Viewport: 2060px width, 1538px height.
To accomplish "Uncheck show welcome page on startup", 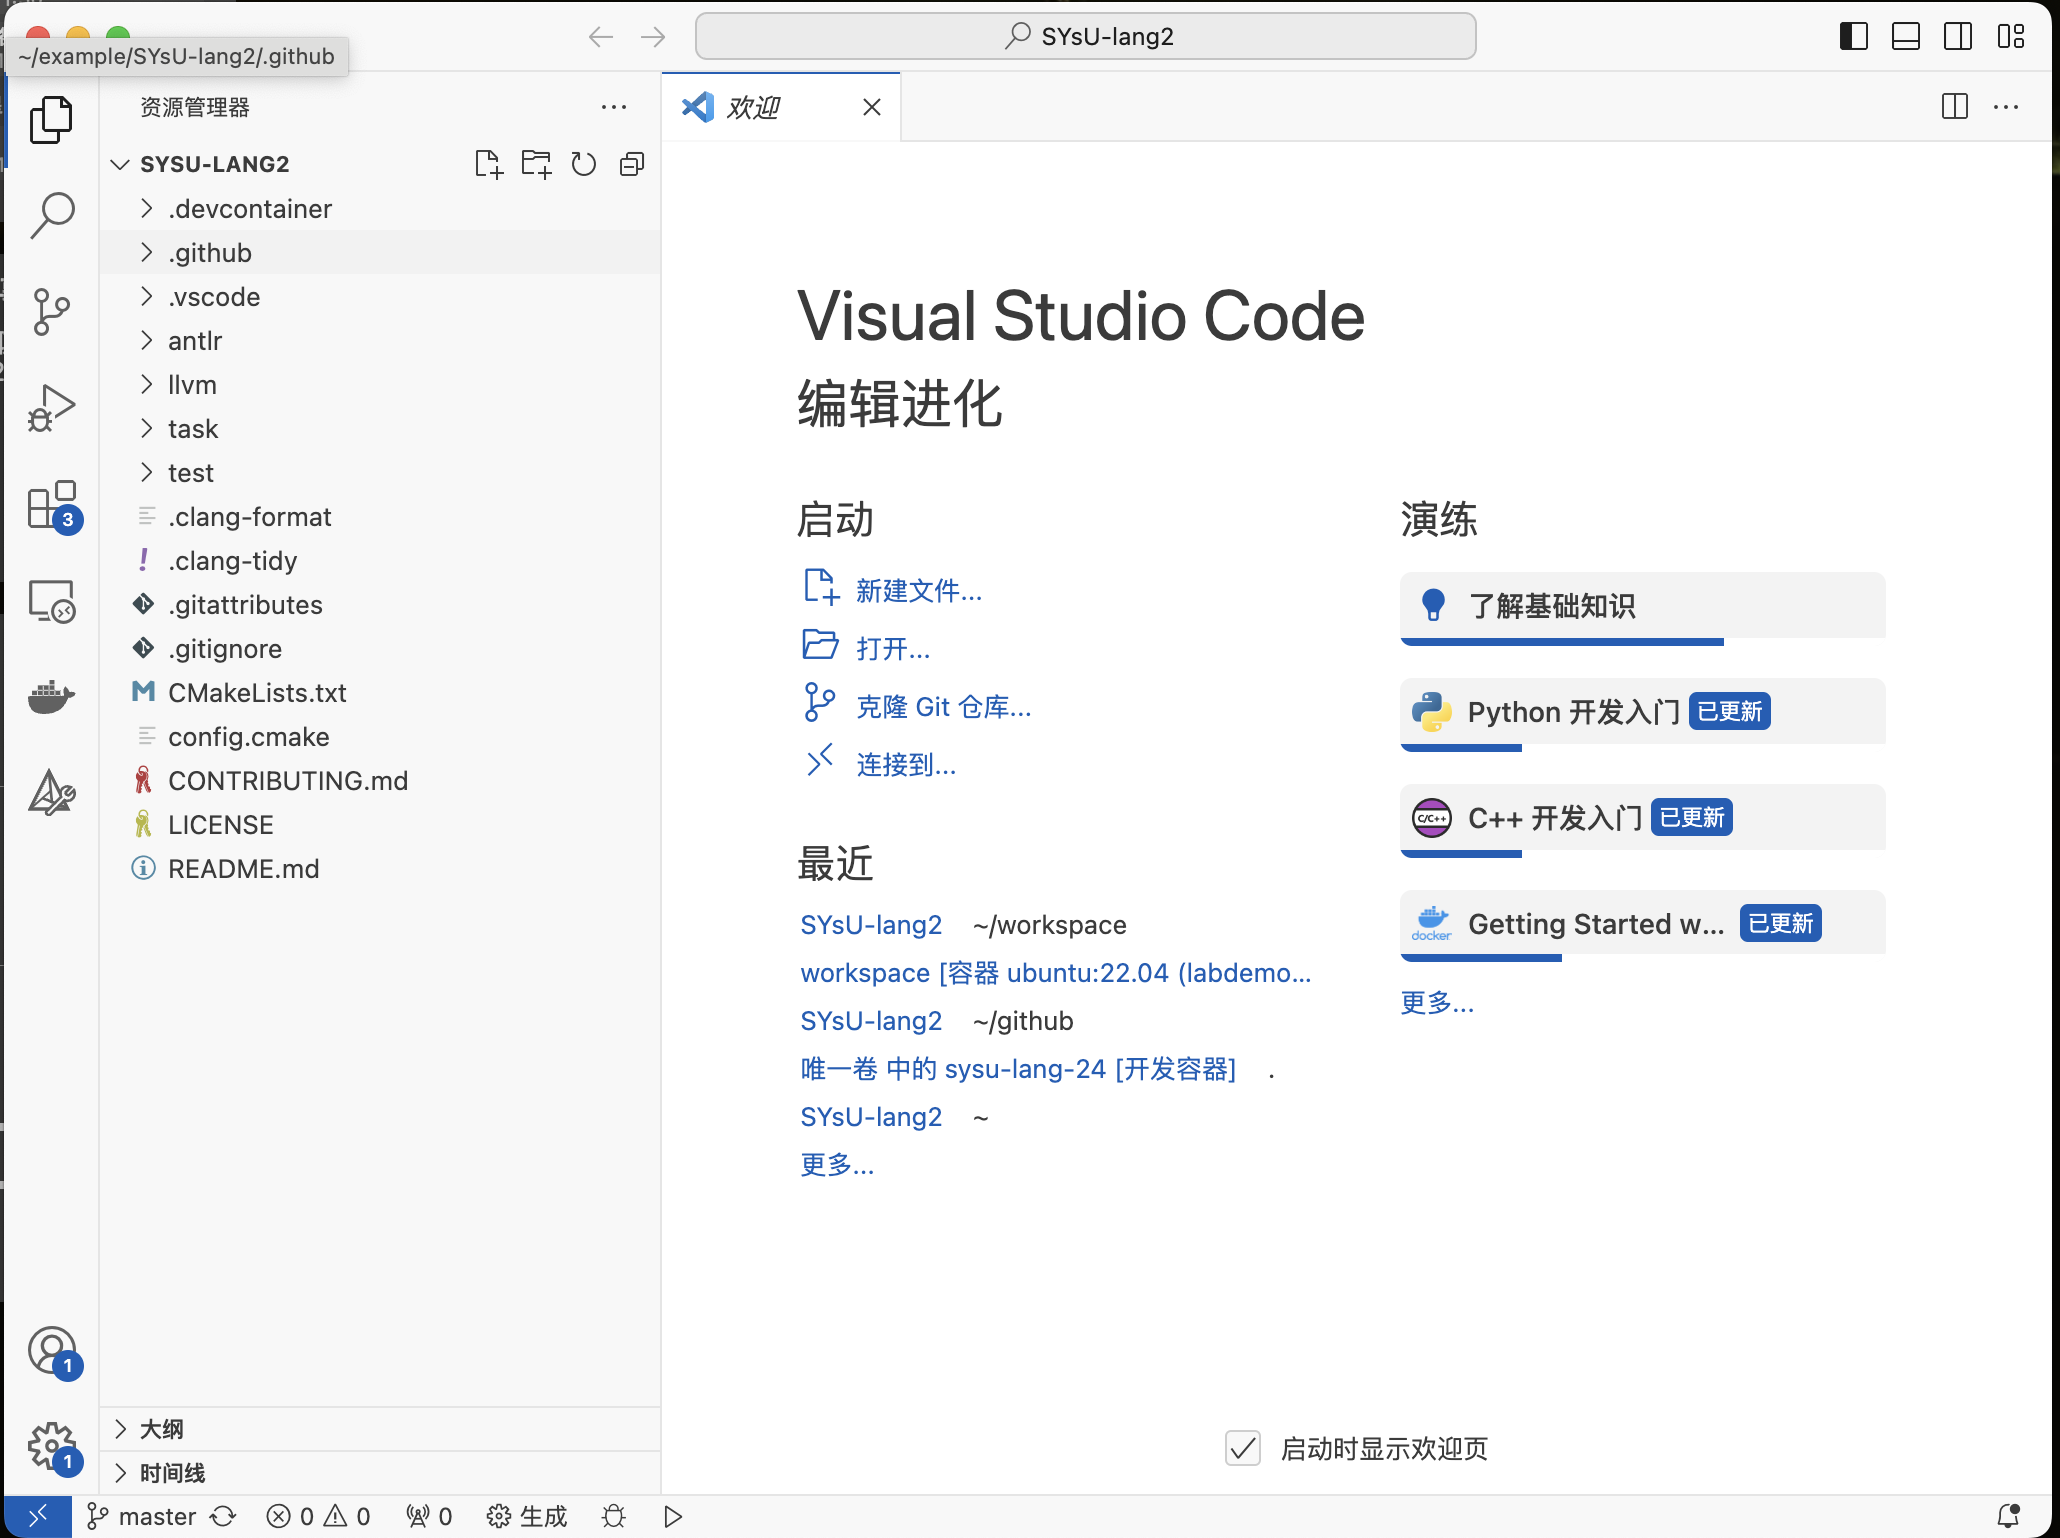I will pos(1242,1448).
